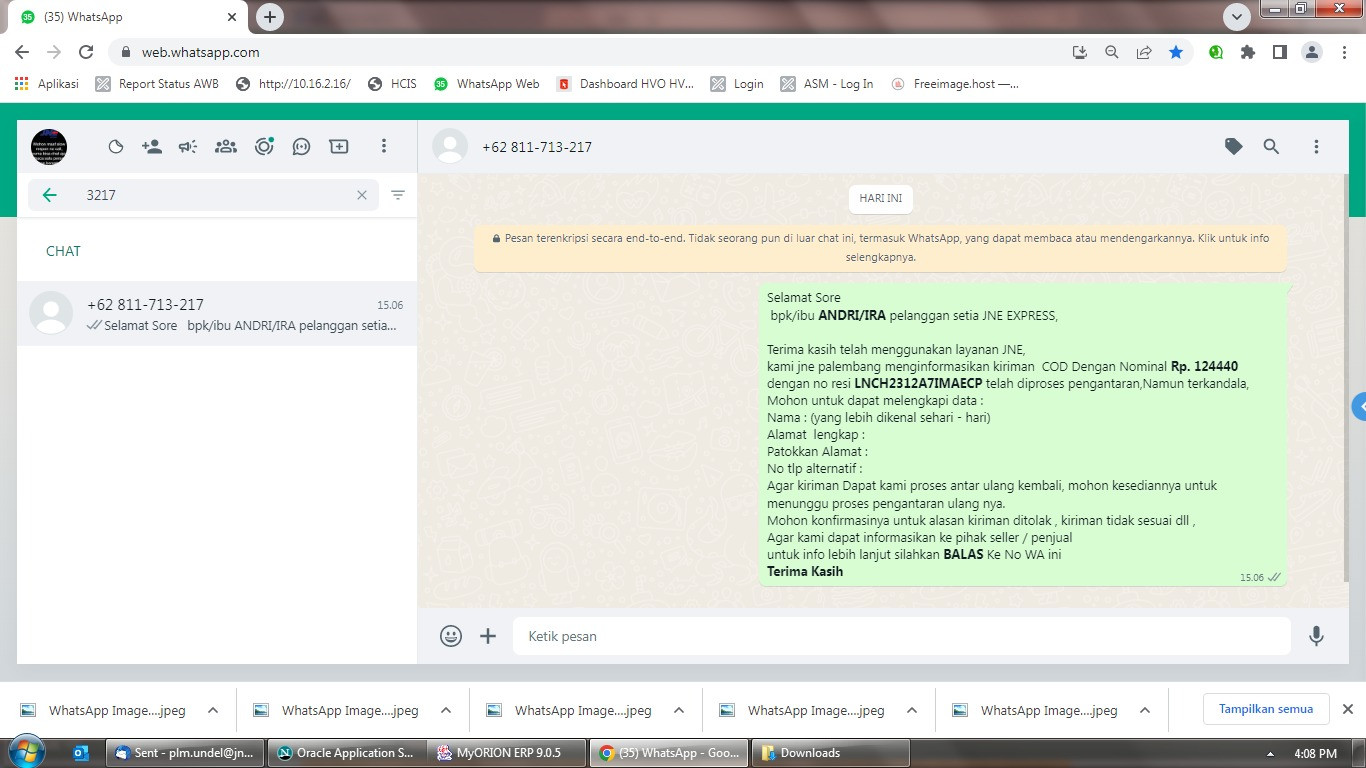The width and height of the screenshot is (1366, 768).
Task: Click the label tag icon
Action: click(1234, 147)
